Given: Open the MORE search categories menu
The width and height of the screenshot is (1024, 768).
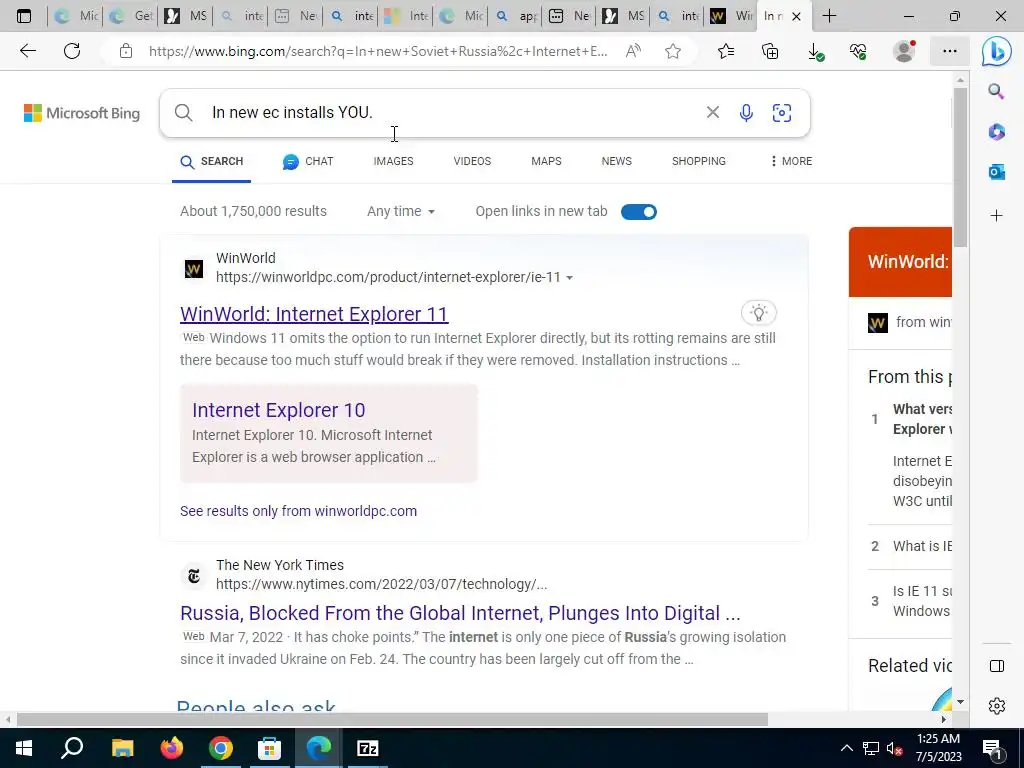Looking at the screenshot, I should (791, 161).
